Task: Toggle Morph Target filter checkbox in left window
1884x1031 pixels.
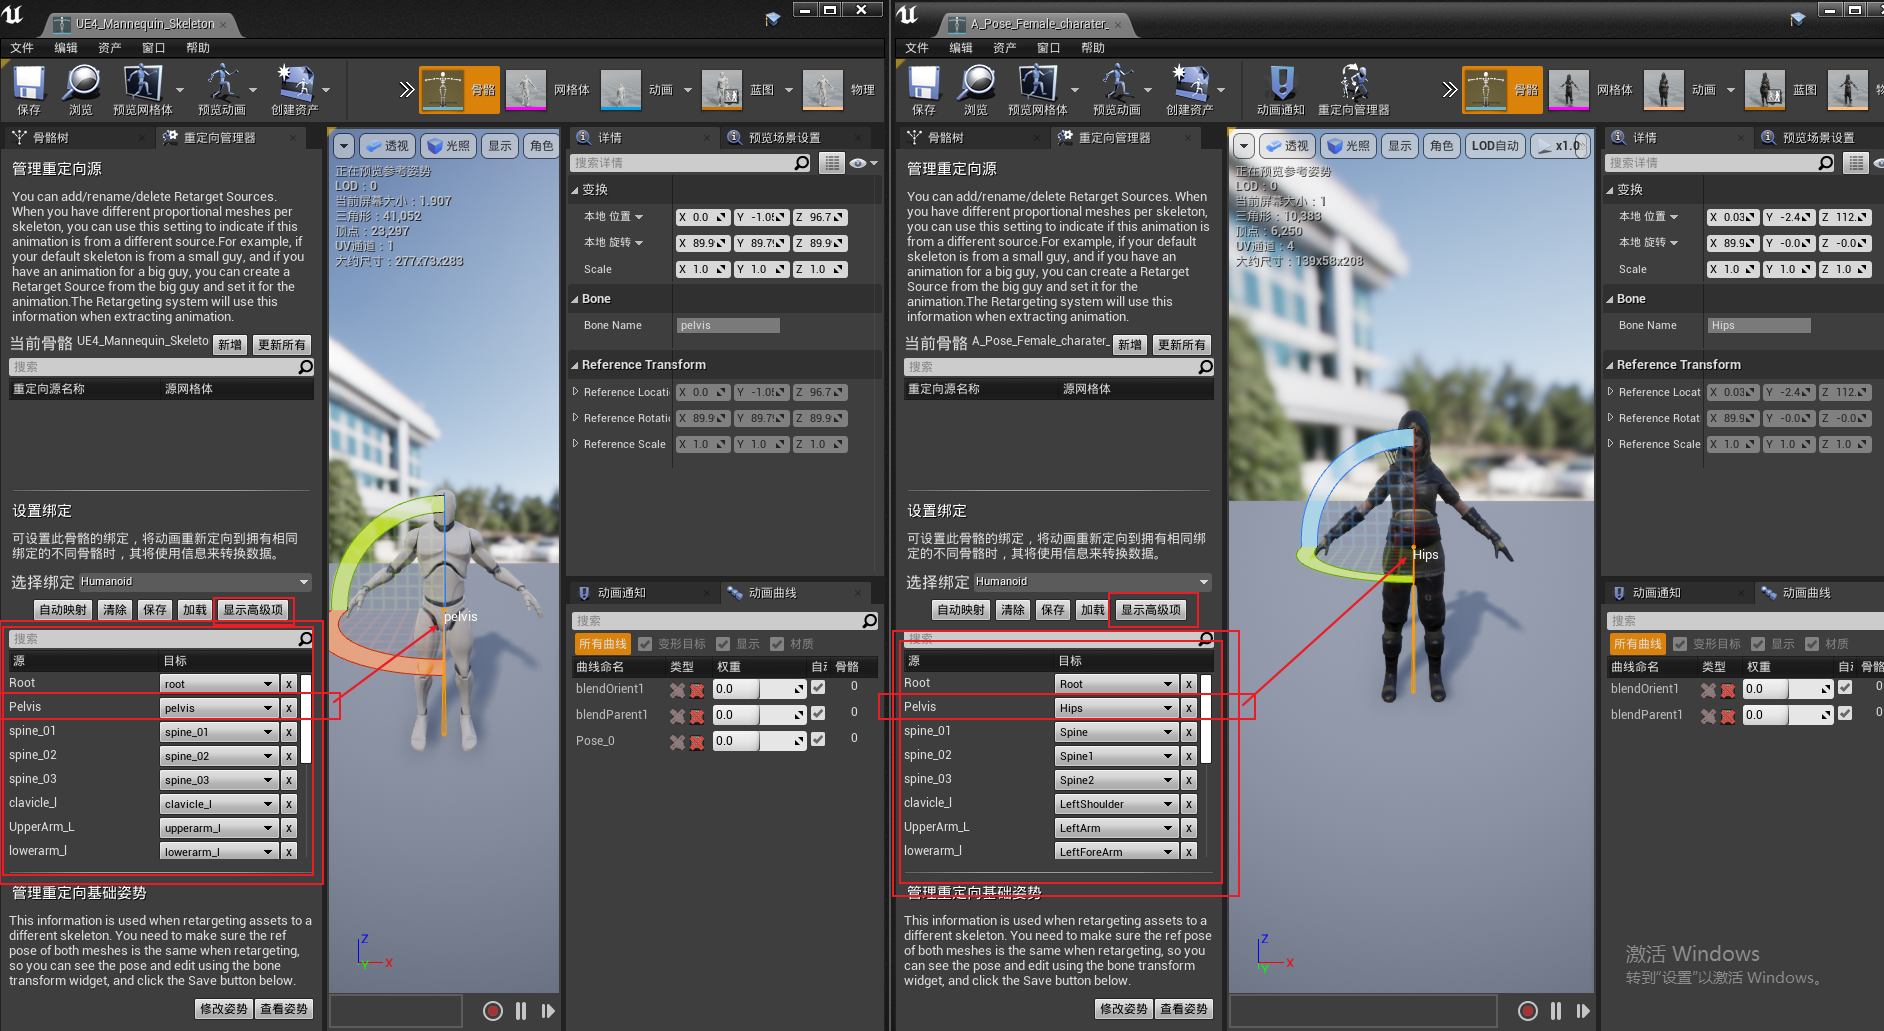Action: 645,644
